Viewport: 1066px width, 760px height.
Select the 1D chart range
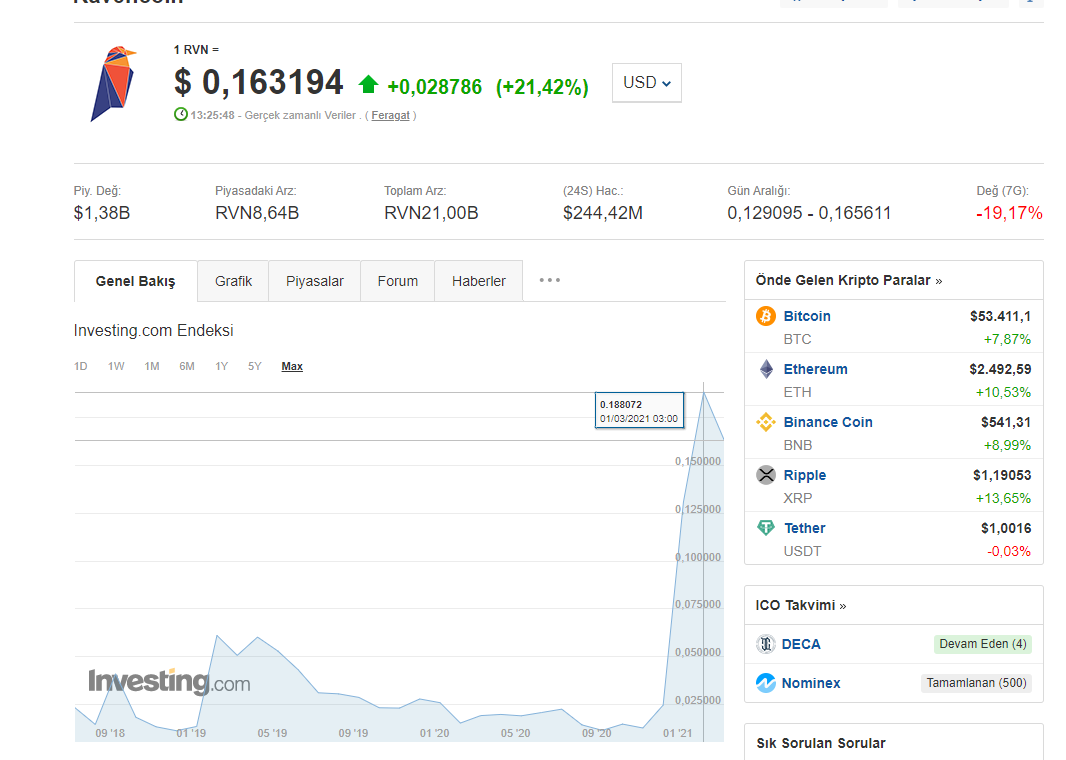pos(80,366)
